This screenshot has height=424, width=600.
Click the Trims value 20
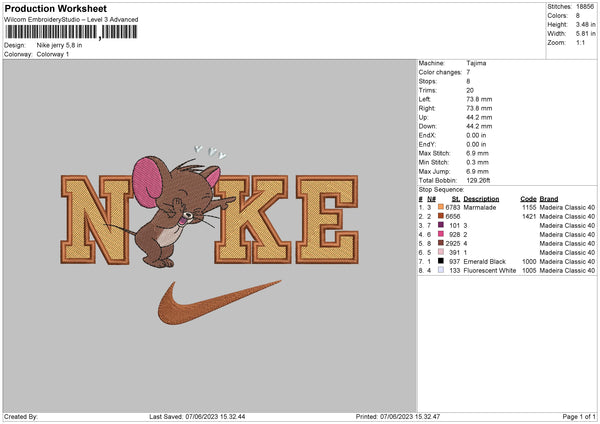coord(470,90)
